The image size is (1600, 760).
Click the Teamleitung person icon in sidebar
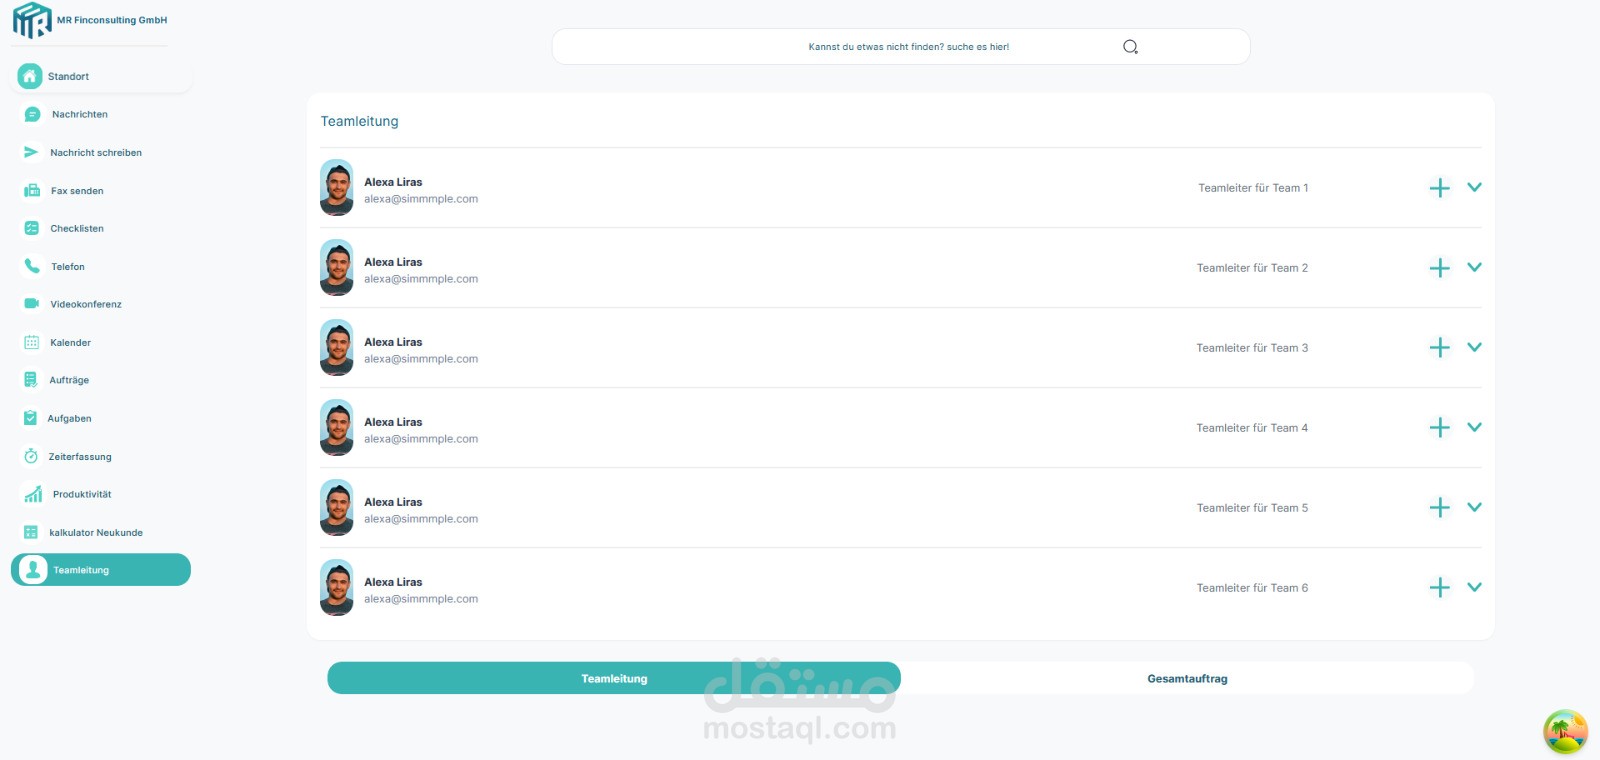tap(33, 570)
